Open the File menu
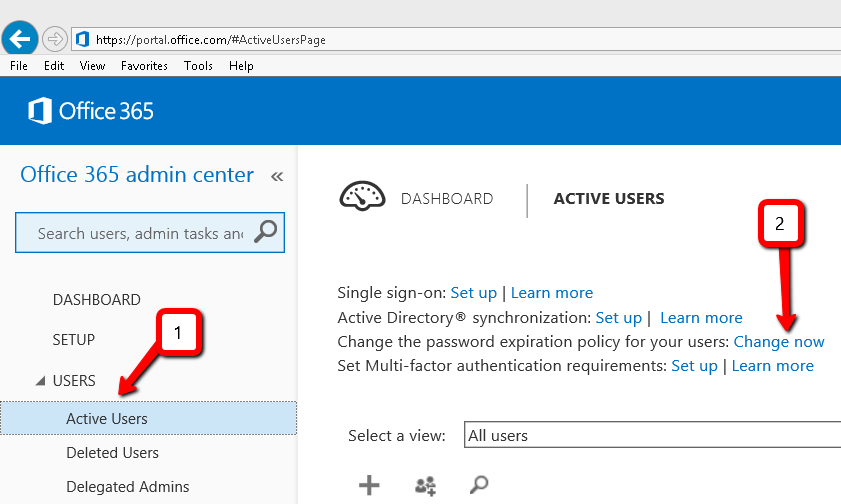The width and height of the screenshot is (841, 504). click(19, 66)
